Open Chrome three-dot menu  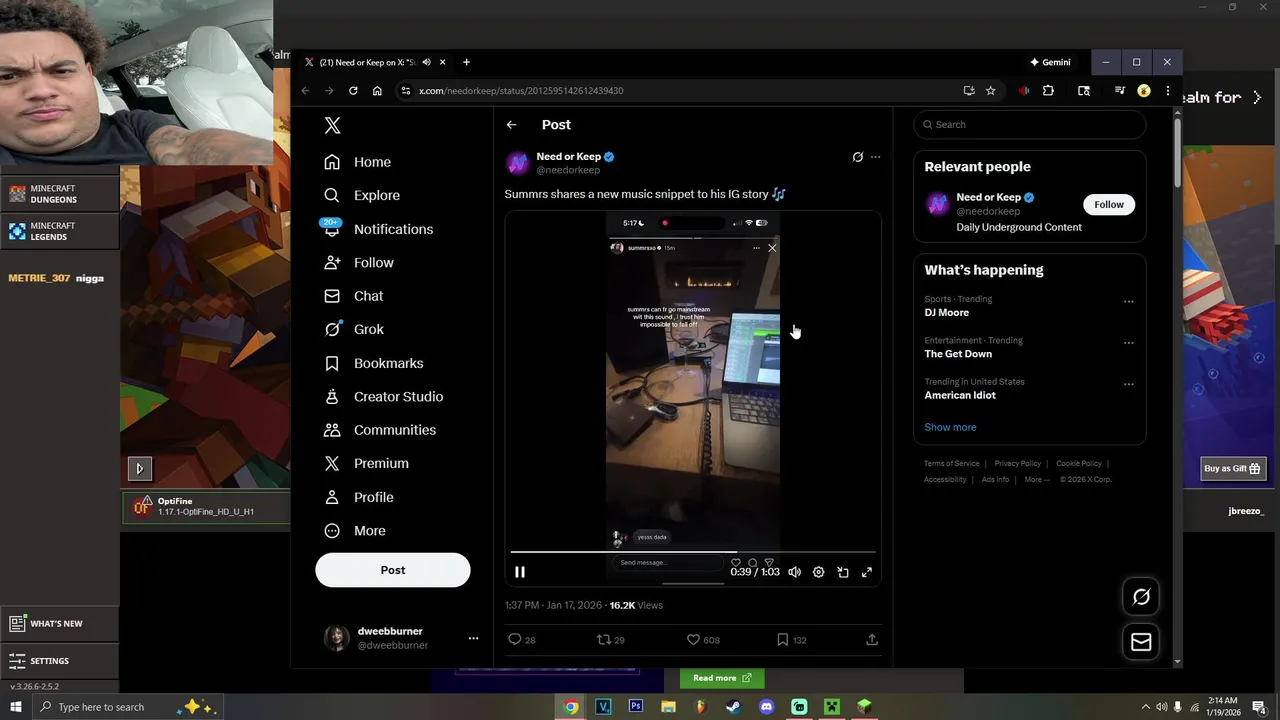tap(1167, 90)
